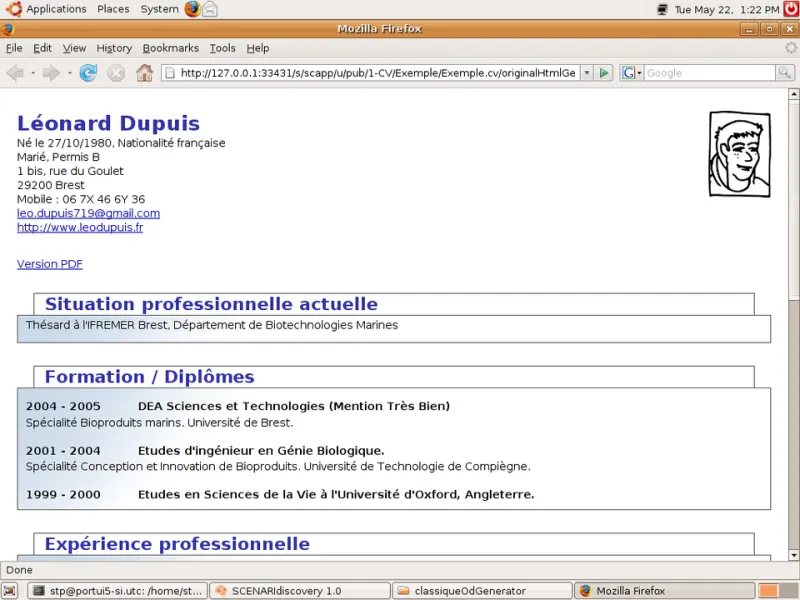The image size is (800, 600).
Task: Launch Firefox from the top panel icon
Action: click(192, 9)
